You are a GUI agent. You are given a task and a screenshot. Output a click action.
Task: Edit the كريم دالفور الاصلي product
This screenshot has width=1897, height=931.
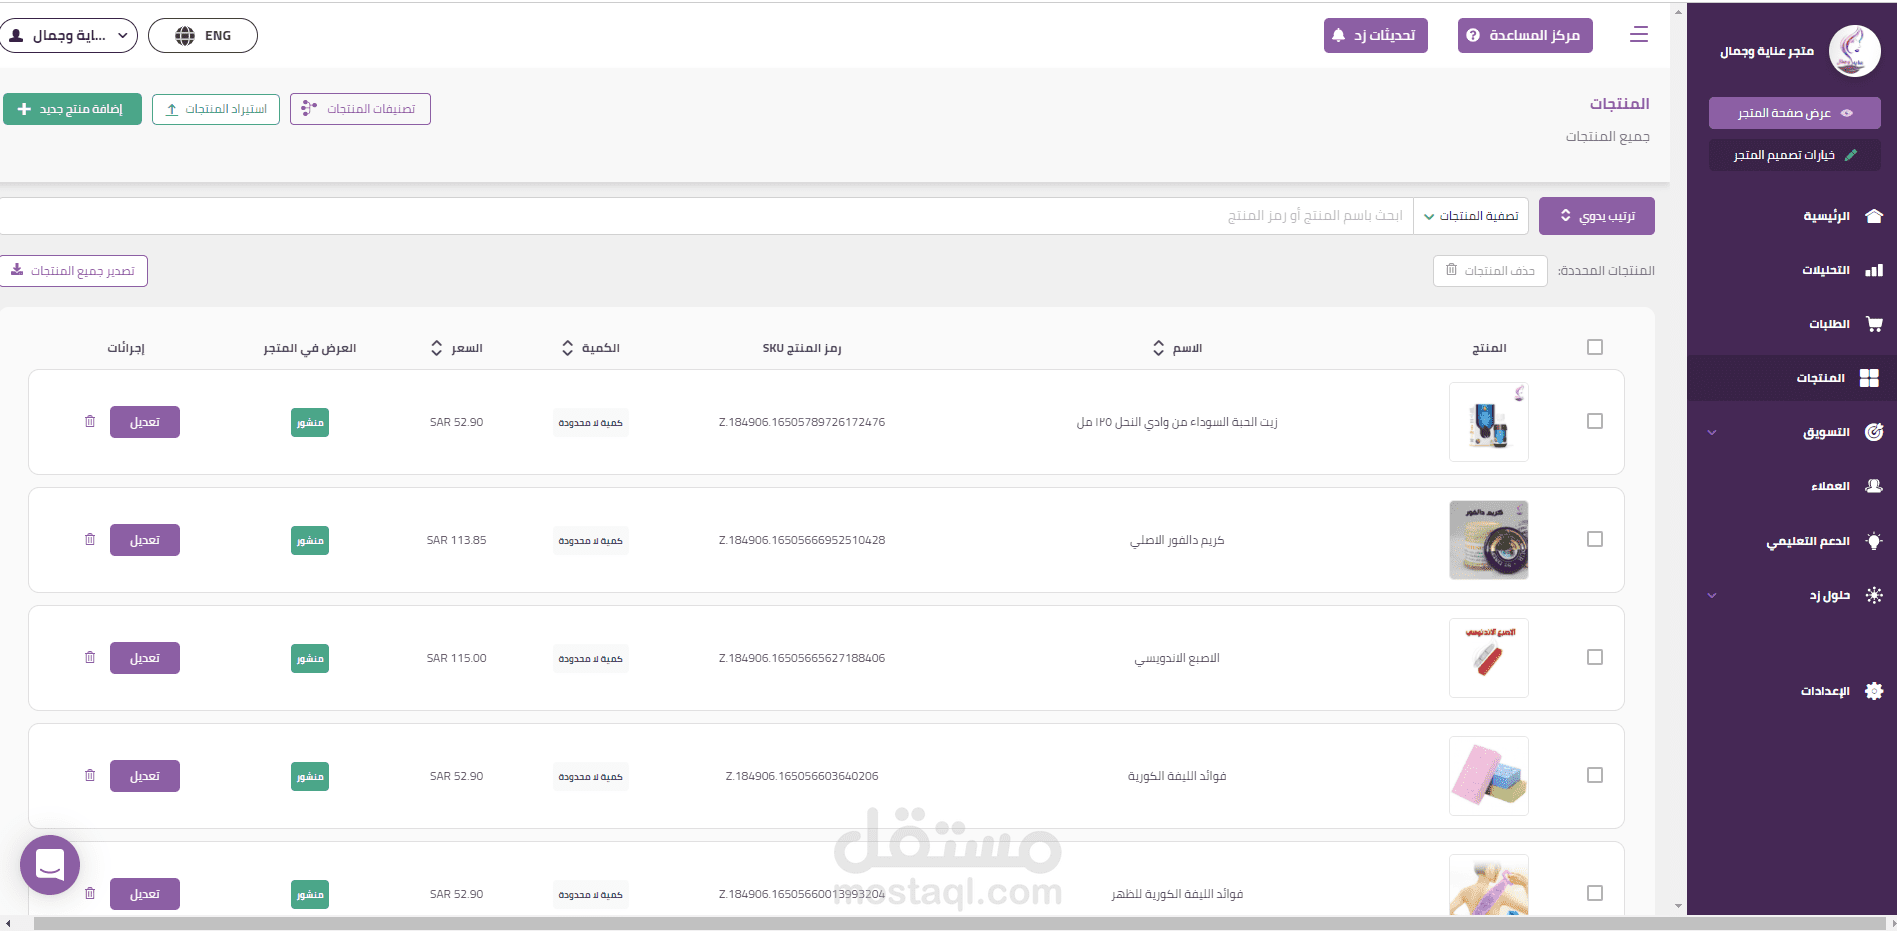(x=145, y=540)
